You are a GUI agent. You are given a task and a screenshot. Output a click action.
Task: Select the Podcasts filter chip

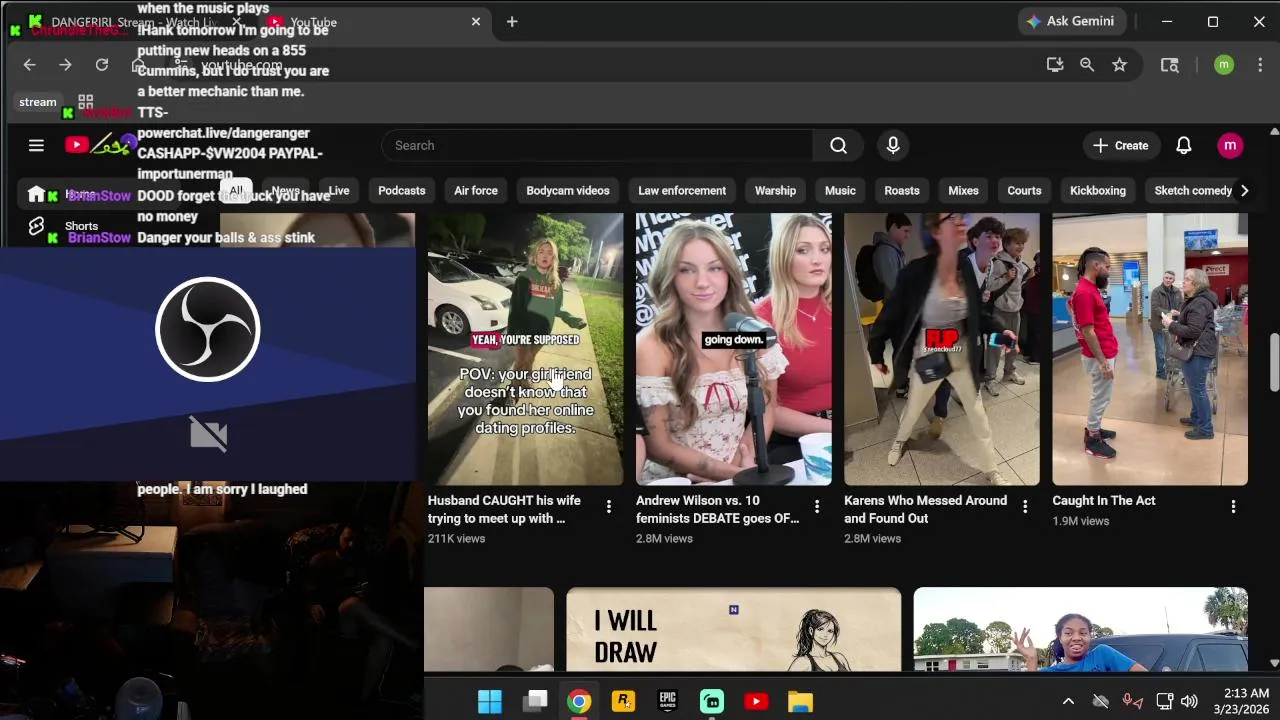[402, 191]
